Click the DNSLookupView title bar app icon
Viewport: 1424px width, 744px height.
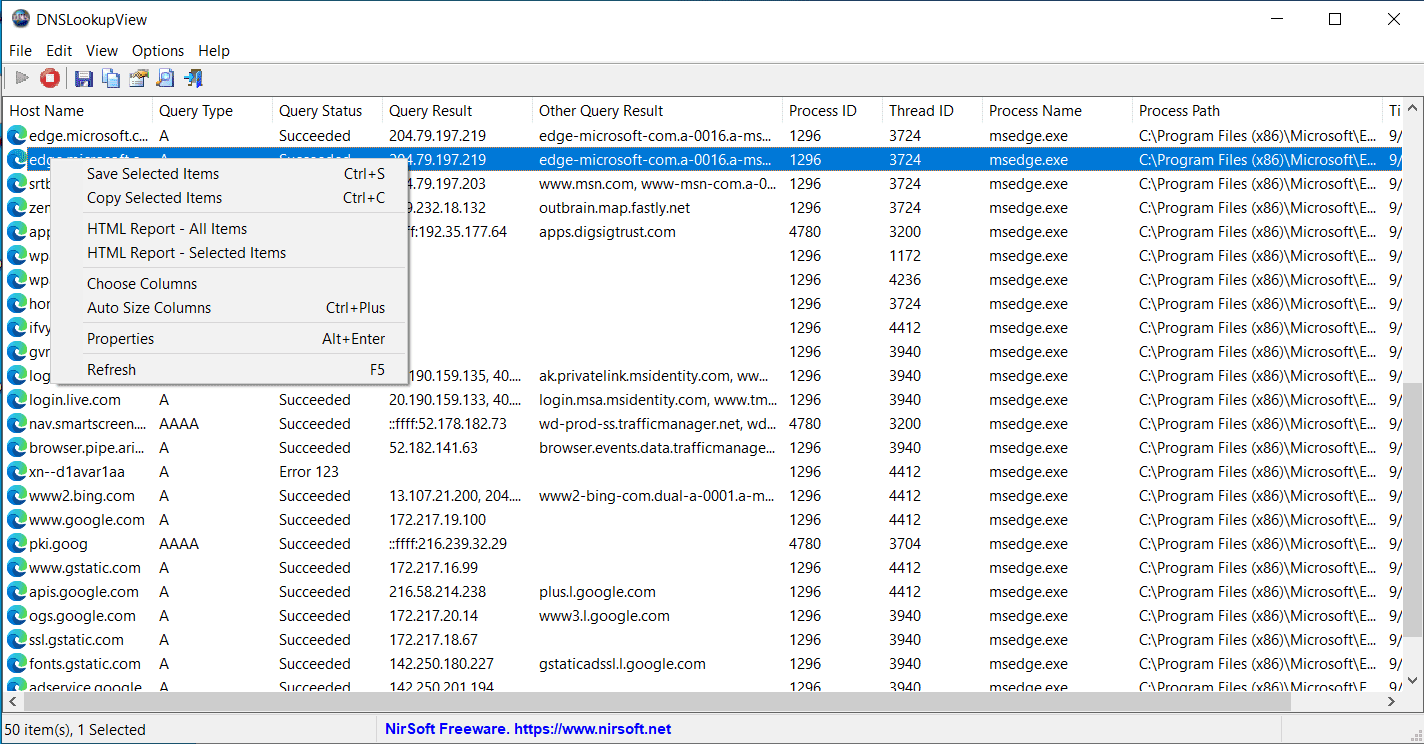coord(20,19)
